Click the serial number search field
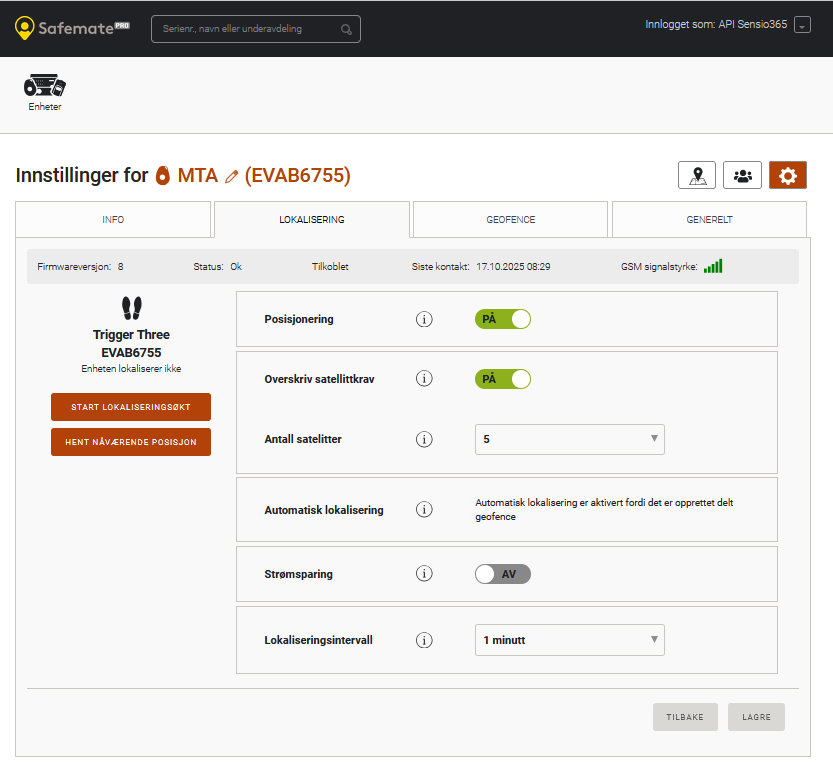Viewport: 833px width, 765px height. (255, 29)
